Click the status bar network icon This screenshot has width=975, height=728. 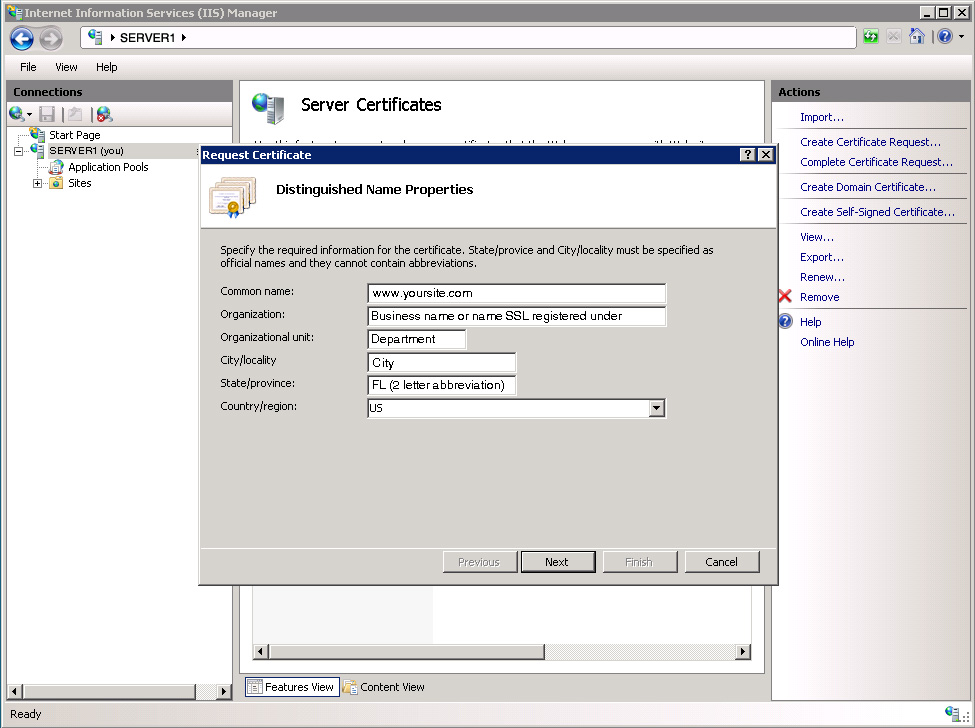pyautogui.click(x=953, y=713)
